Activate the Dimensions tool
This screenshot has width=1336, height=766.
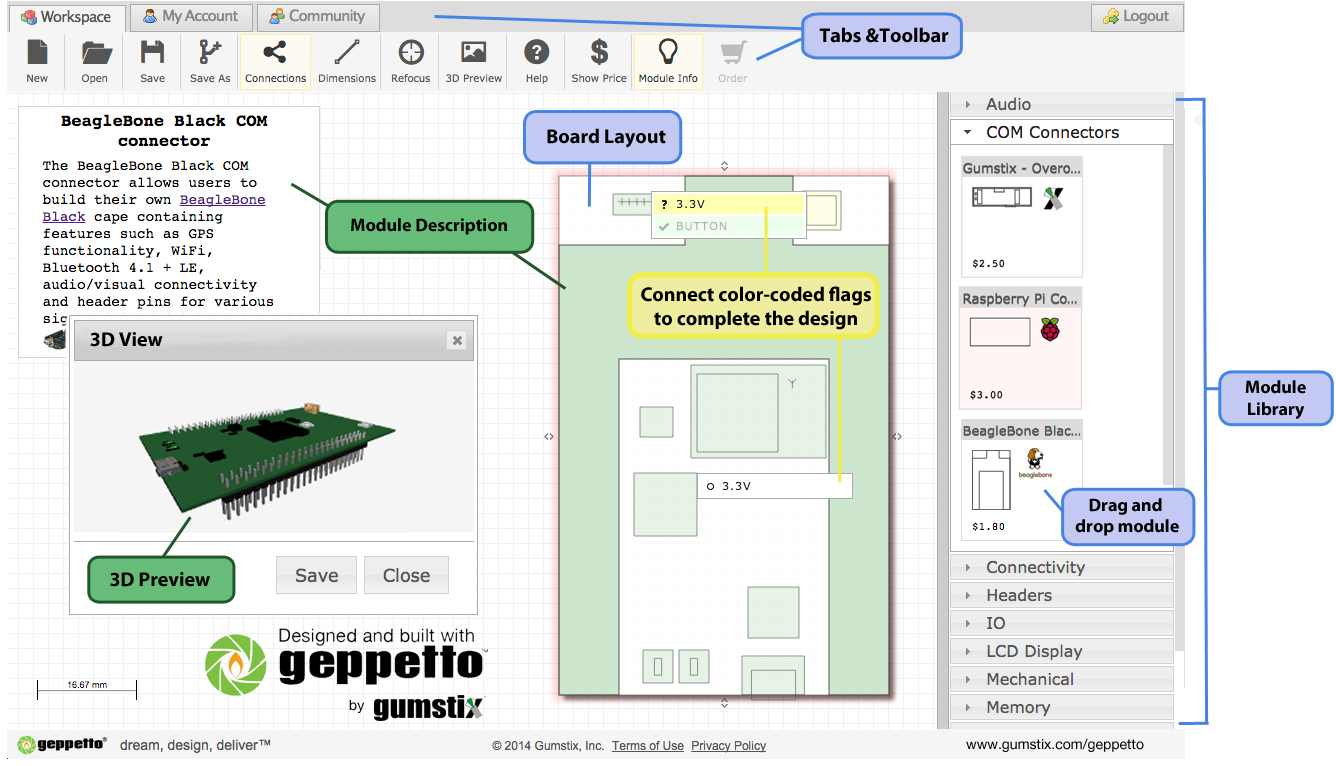[347, 60]
